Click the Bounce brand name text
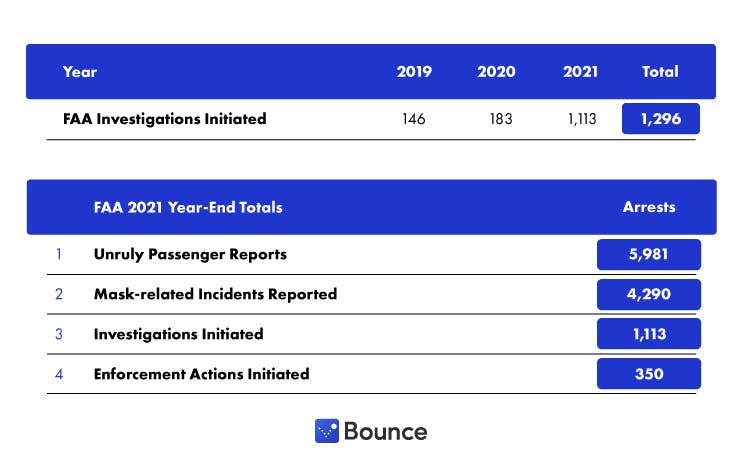The width and height of the screenshot is (742, 473). [x=385, y=432]
